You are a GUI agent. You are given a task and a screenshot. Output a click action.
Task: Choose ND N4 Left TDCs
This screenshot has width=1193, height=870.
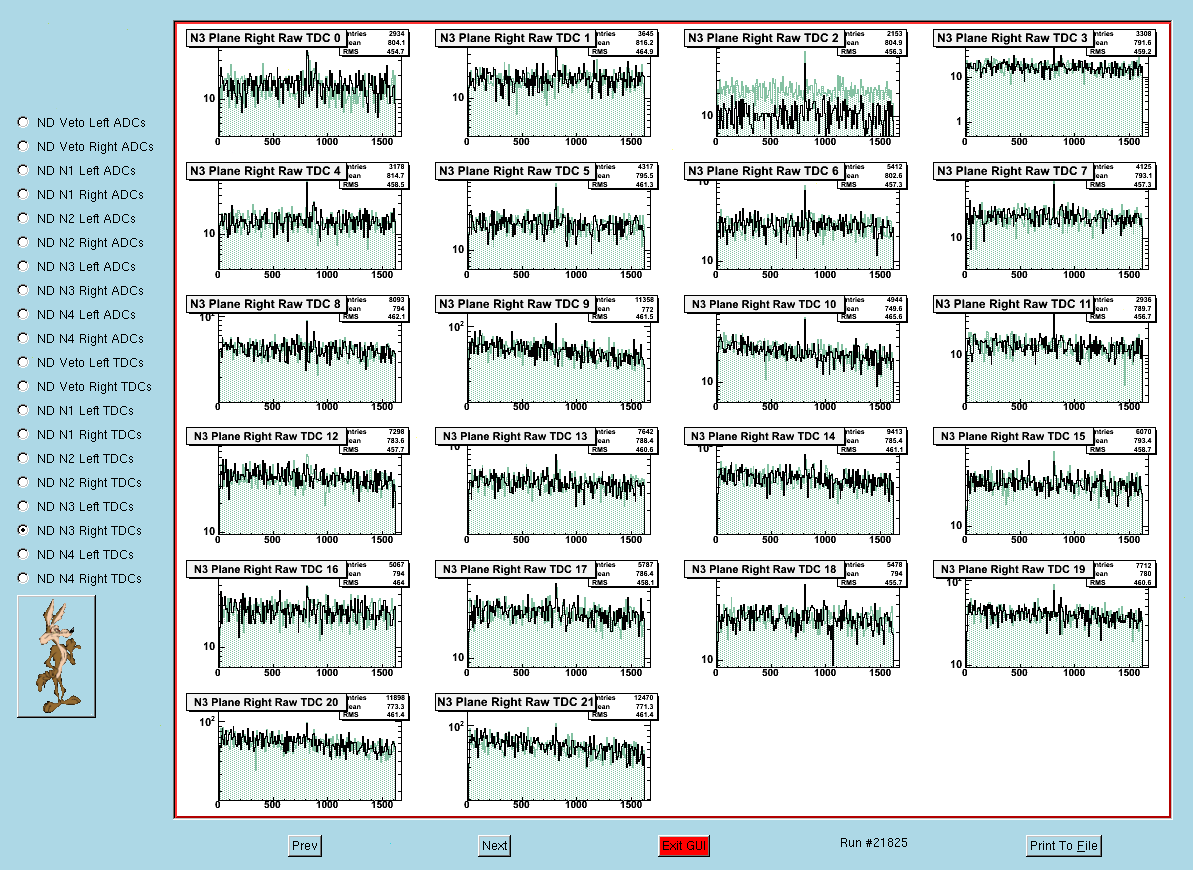[x=23, y=553]
